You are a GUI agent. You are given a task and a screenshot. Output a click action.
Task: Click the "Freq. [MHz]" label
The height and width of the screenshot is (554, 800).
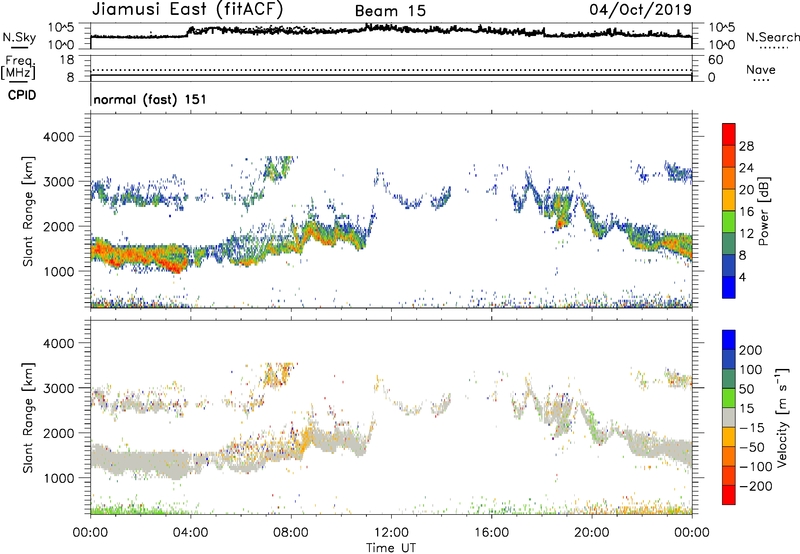[18, 68]
